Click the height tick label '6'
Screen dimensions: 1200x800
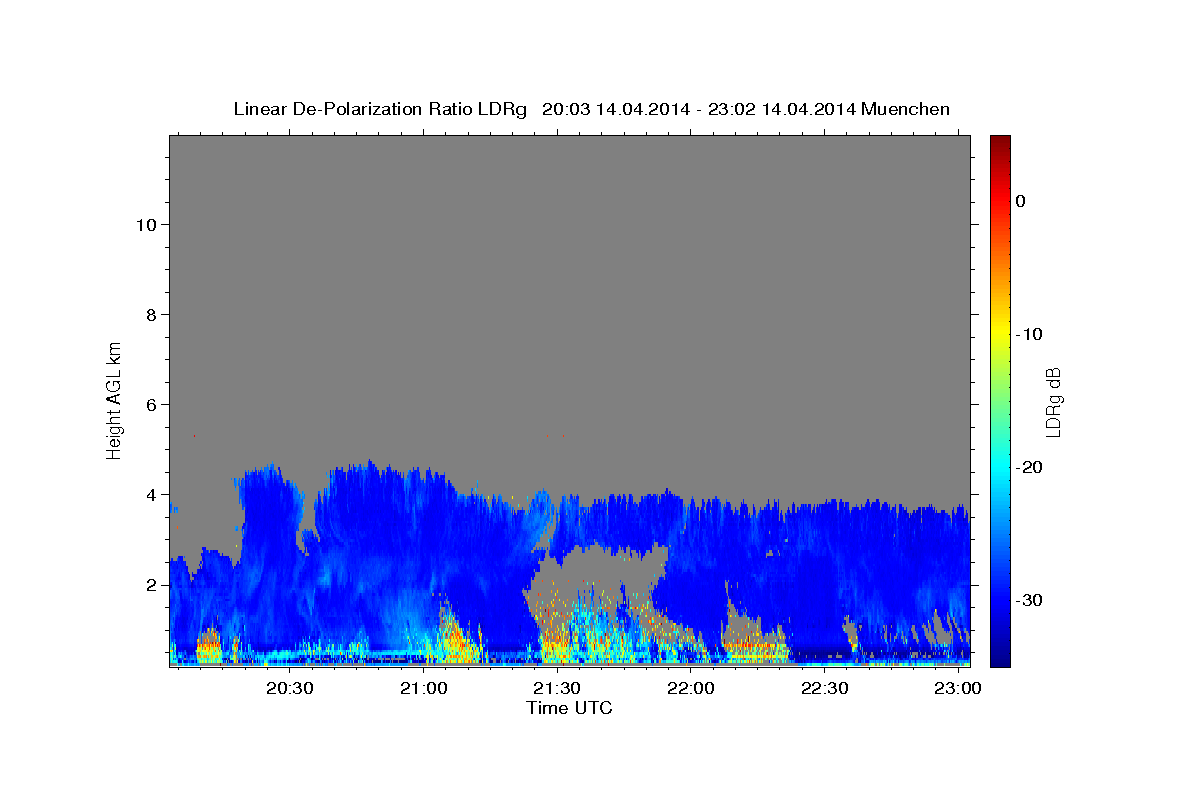click(151, 404)
